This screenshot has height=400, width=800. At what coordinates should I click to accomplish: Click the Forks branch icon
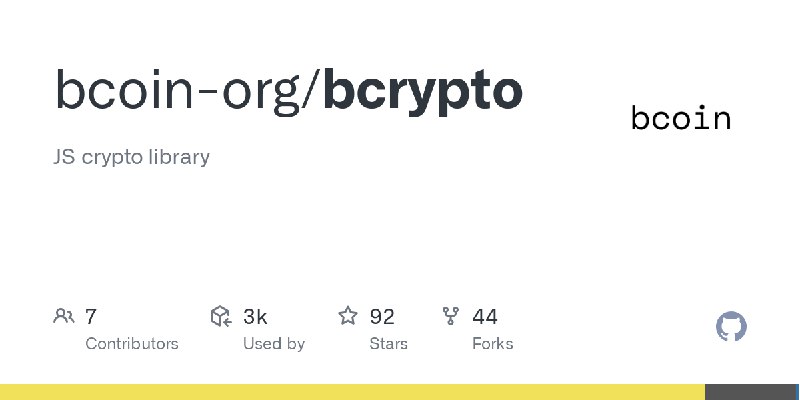[451, 316]
